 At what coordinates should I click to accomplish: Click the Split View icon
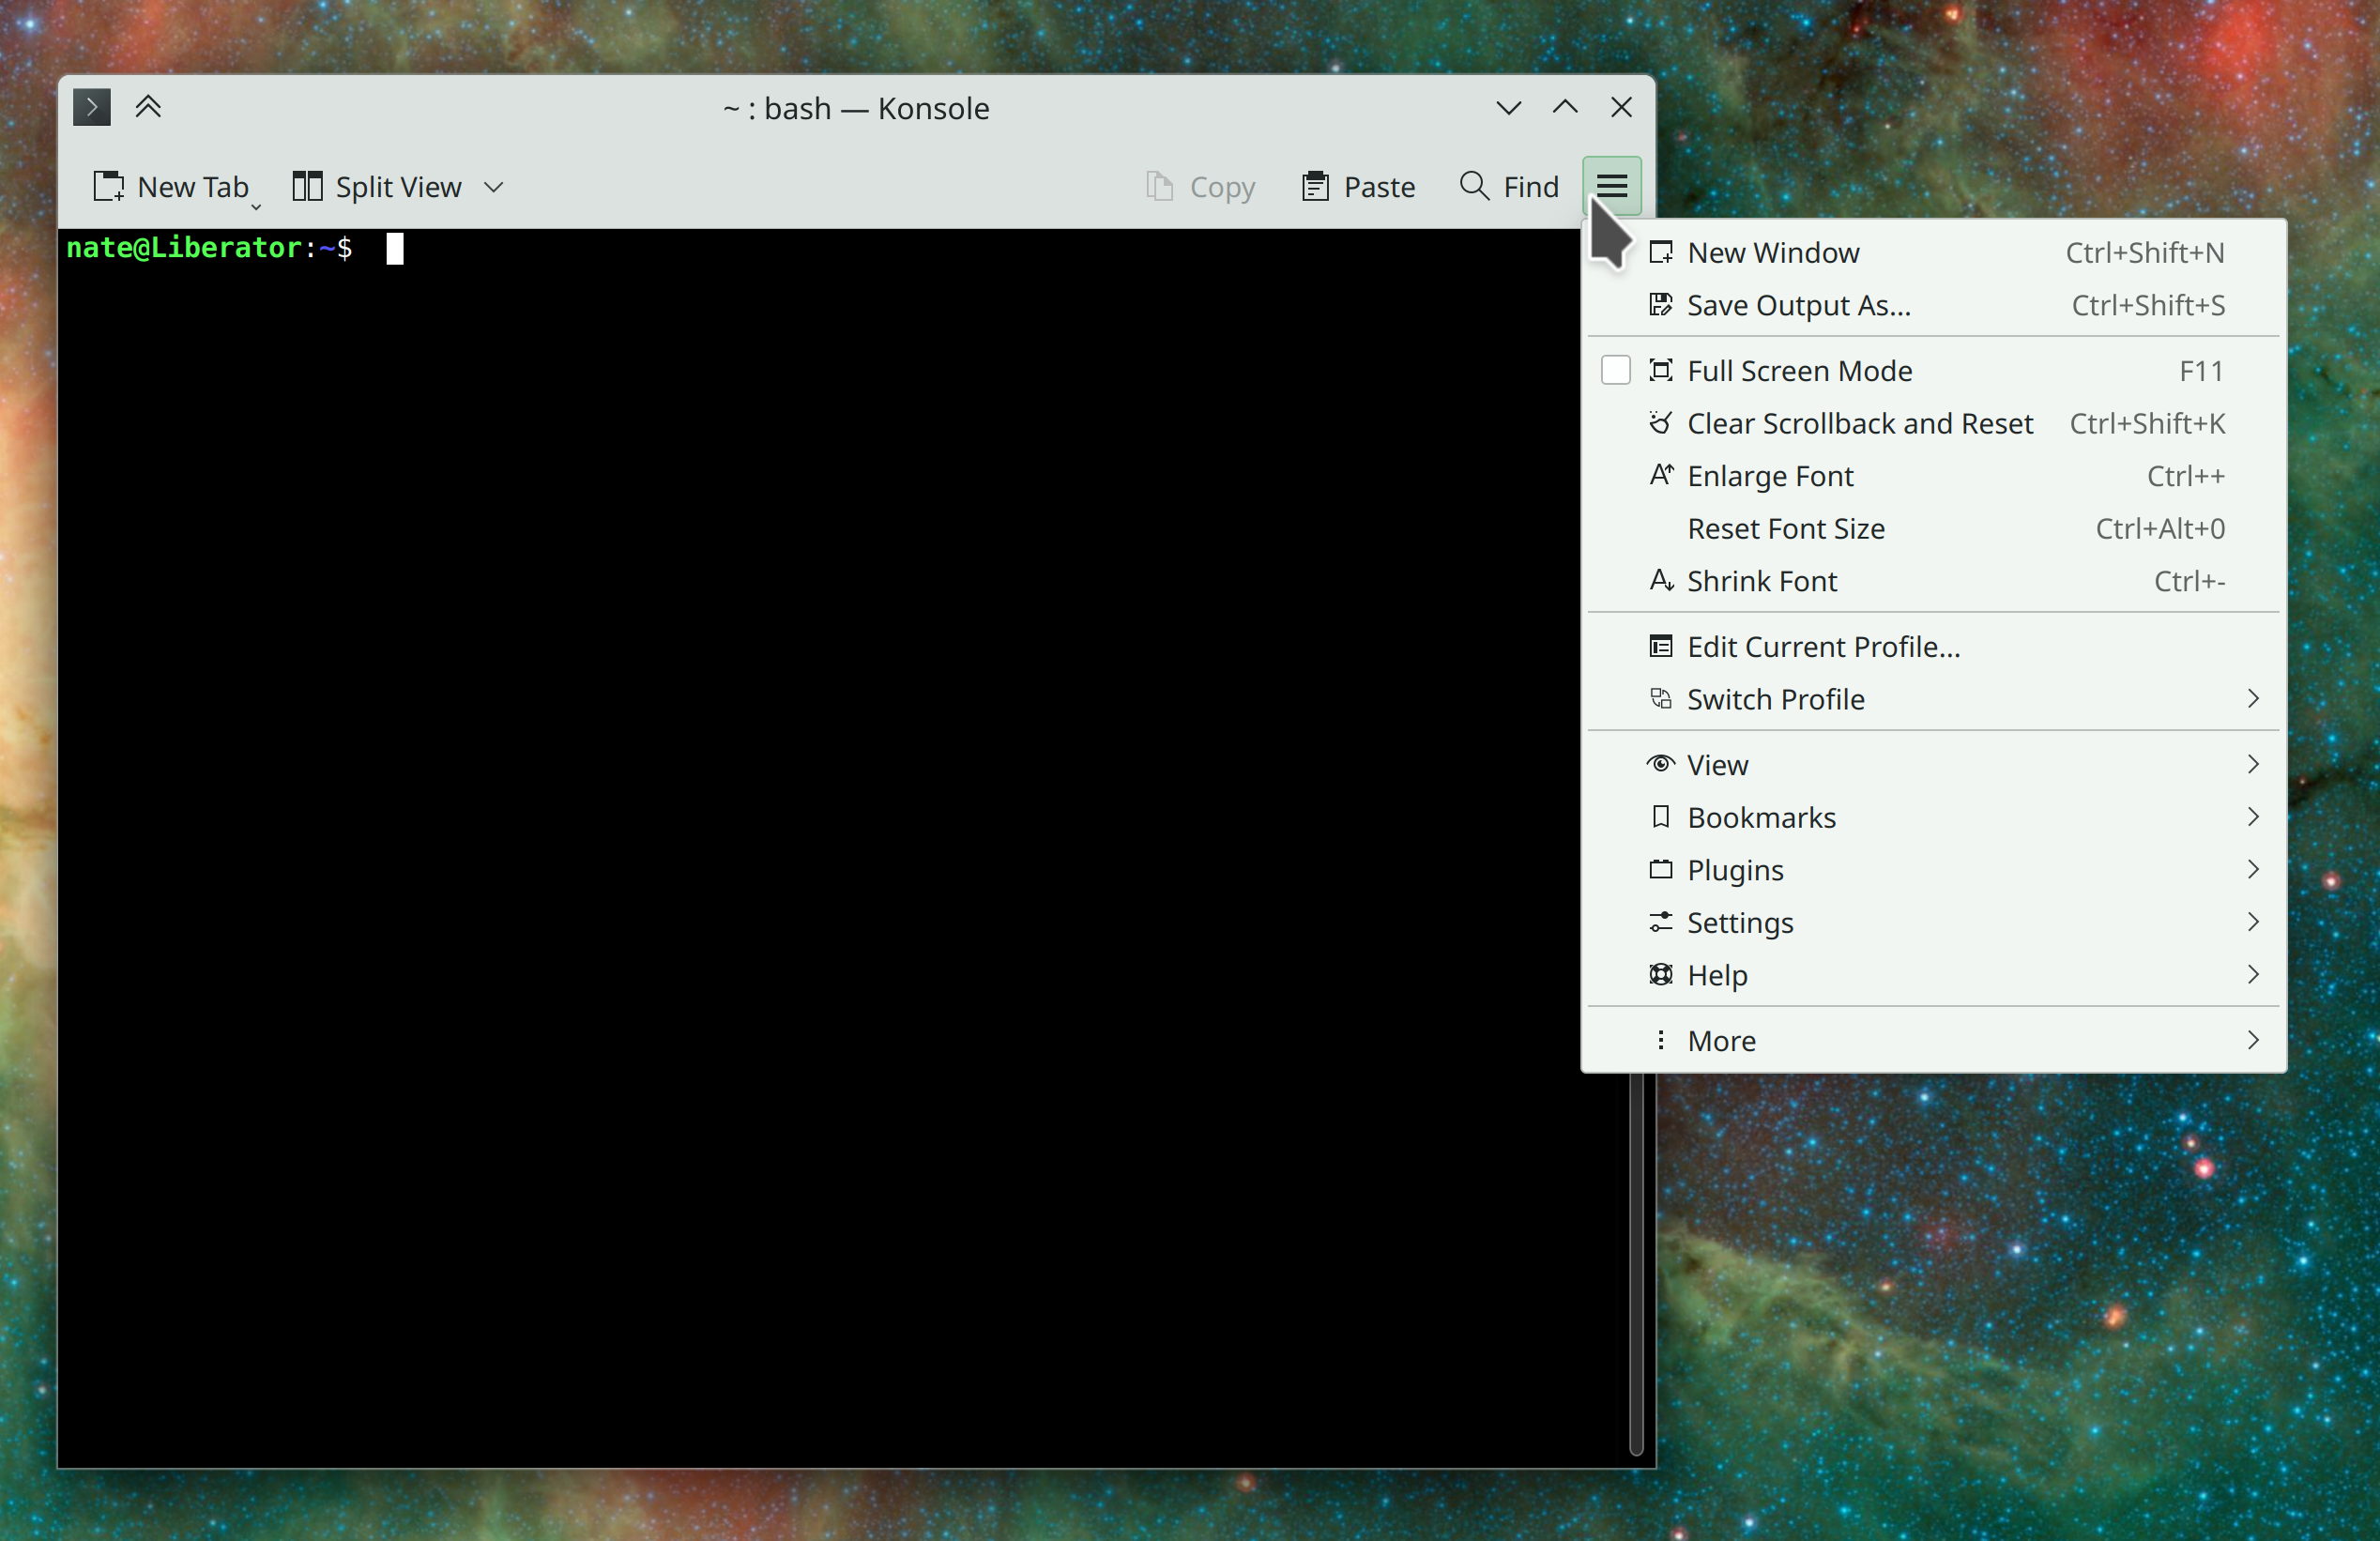click(x=307, y=186)
